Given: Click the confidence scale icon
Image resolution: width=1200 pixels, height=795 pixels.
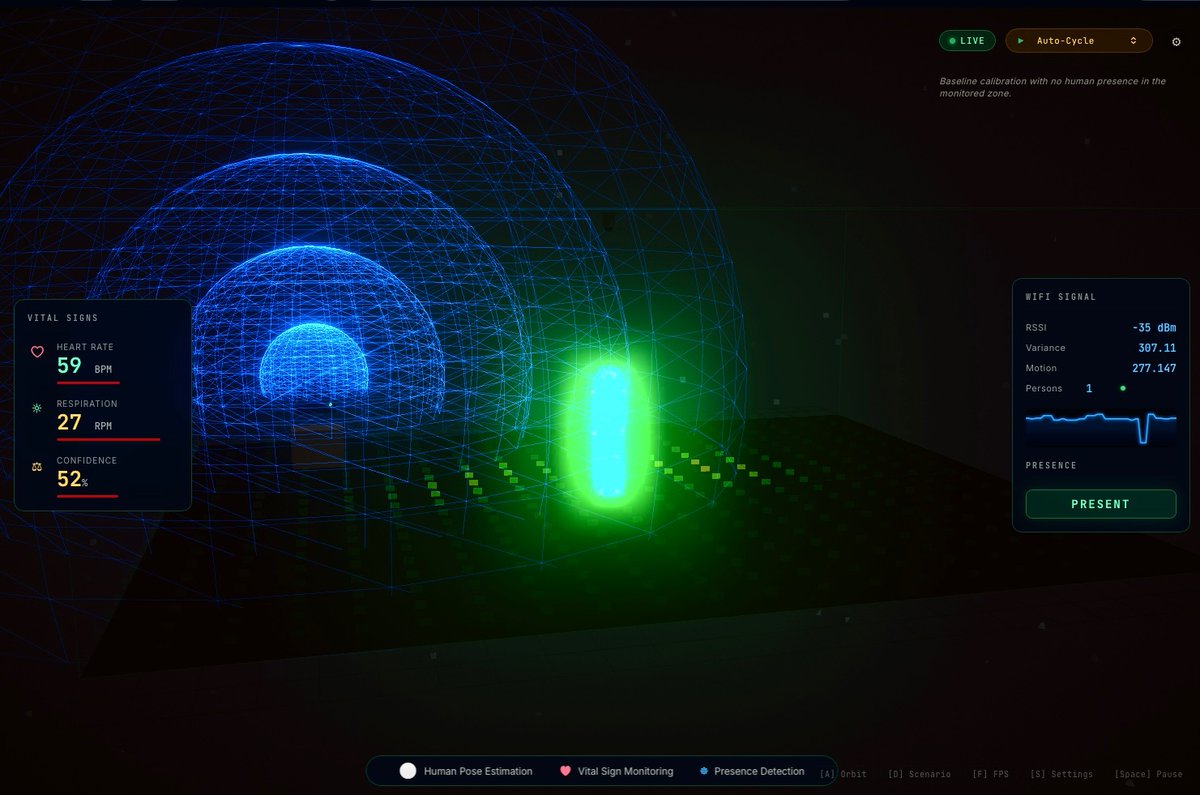Looking at the screenshot, I should [38, 466].
